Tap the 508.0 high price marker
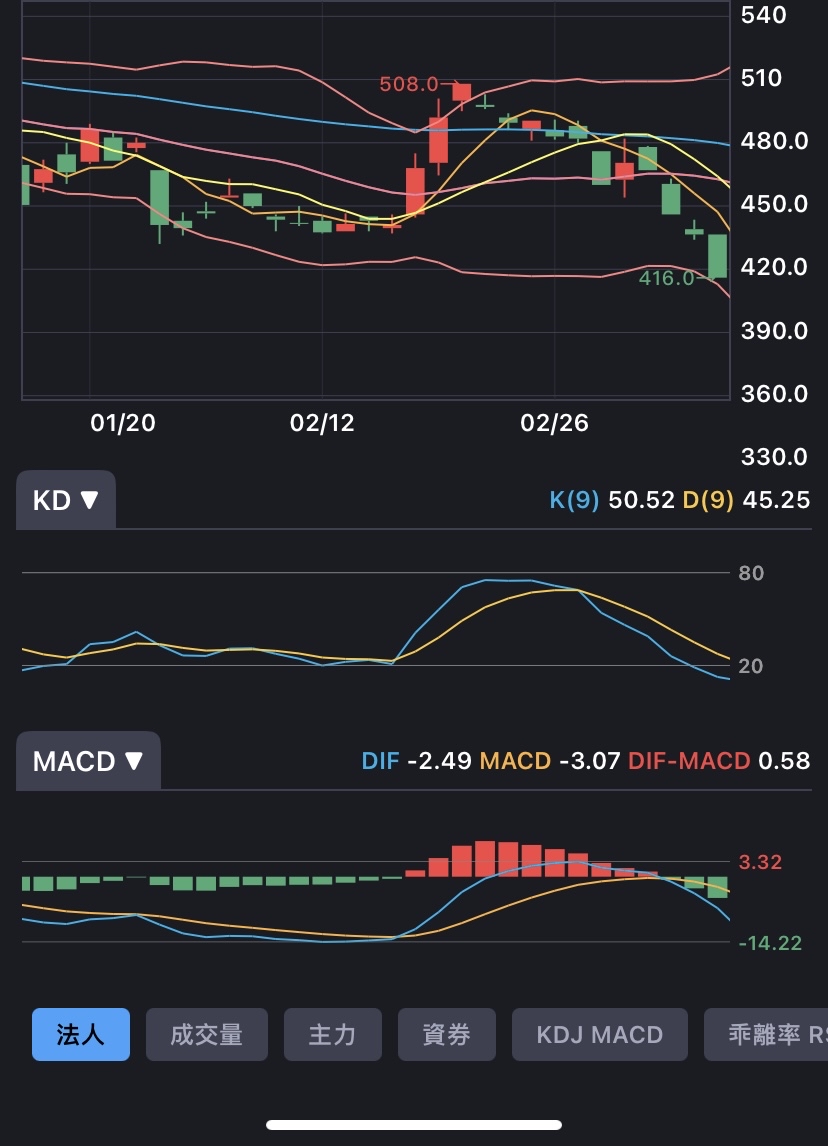The image size is (828, 1146). click(410, 84)
